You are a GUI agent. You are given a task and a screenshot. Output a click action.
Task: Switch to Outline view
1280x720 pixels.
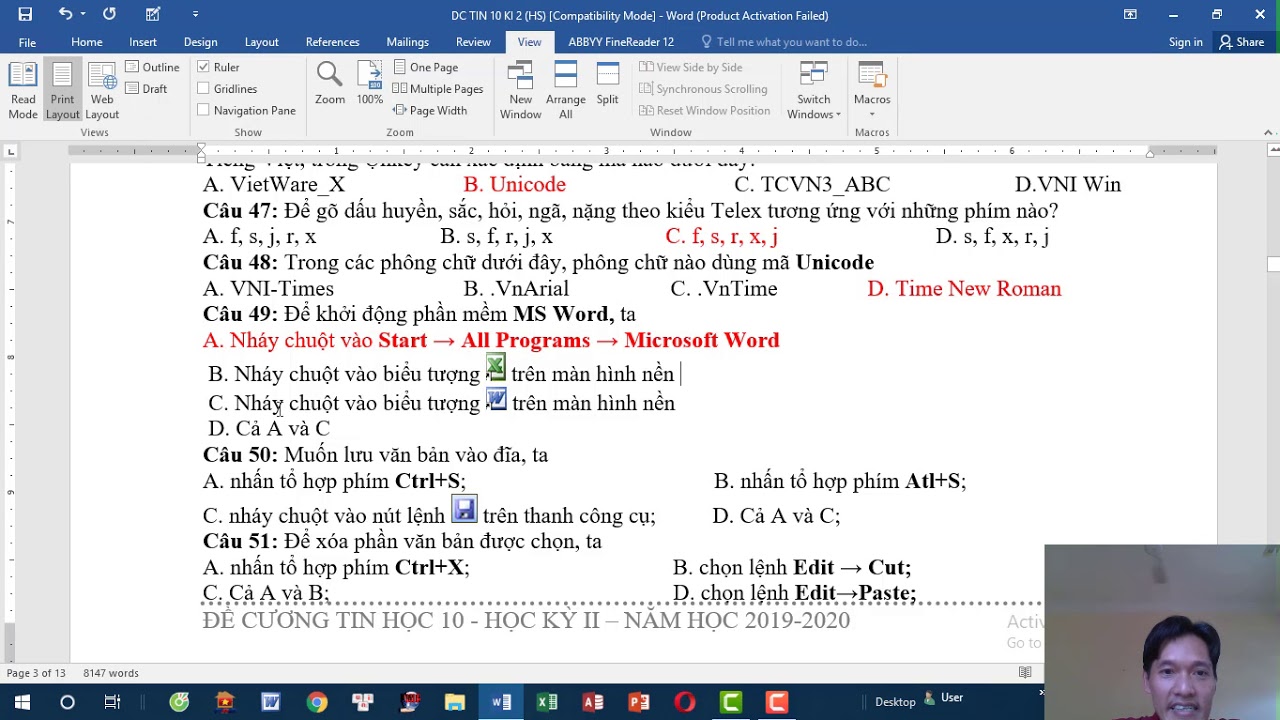coord(152,67)
